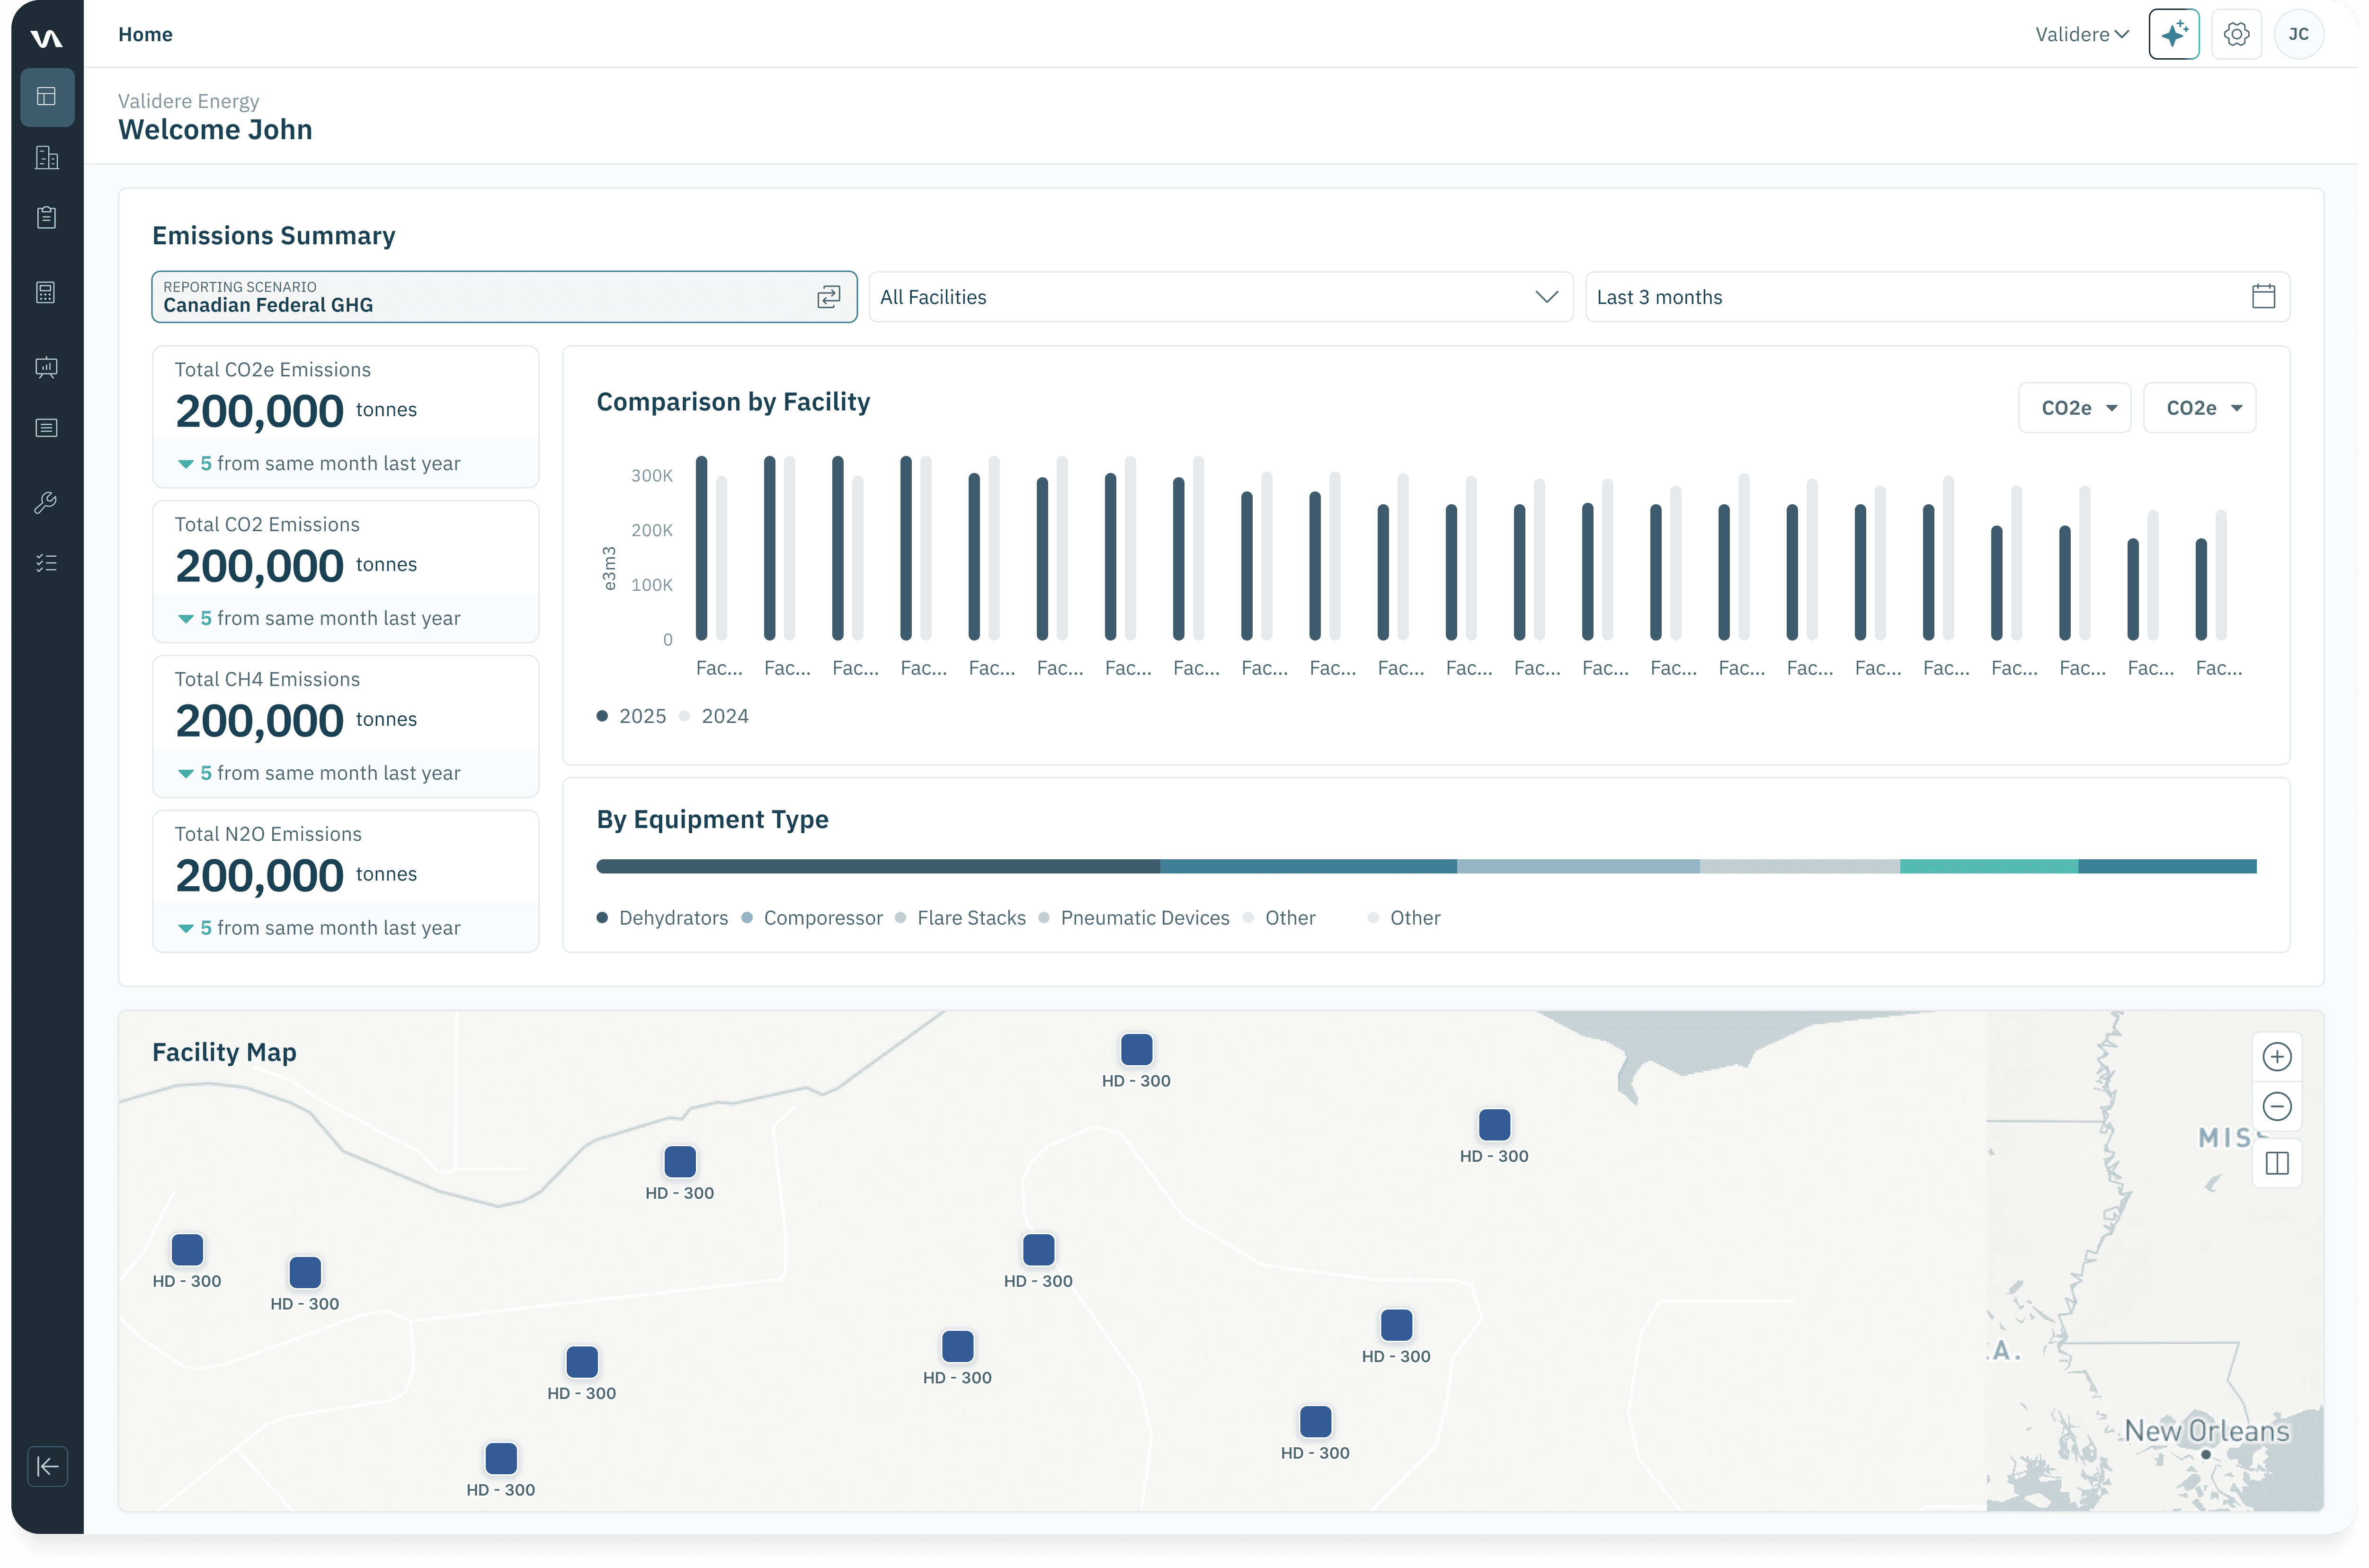Click the calculator icon in sidebar
Viewport: 2369px width, 1568px height.
[x=47, y=292]
